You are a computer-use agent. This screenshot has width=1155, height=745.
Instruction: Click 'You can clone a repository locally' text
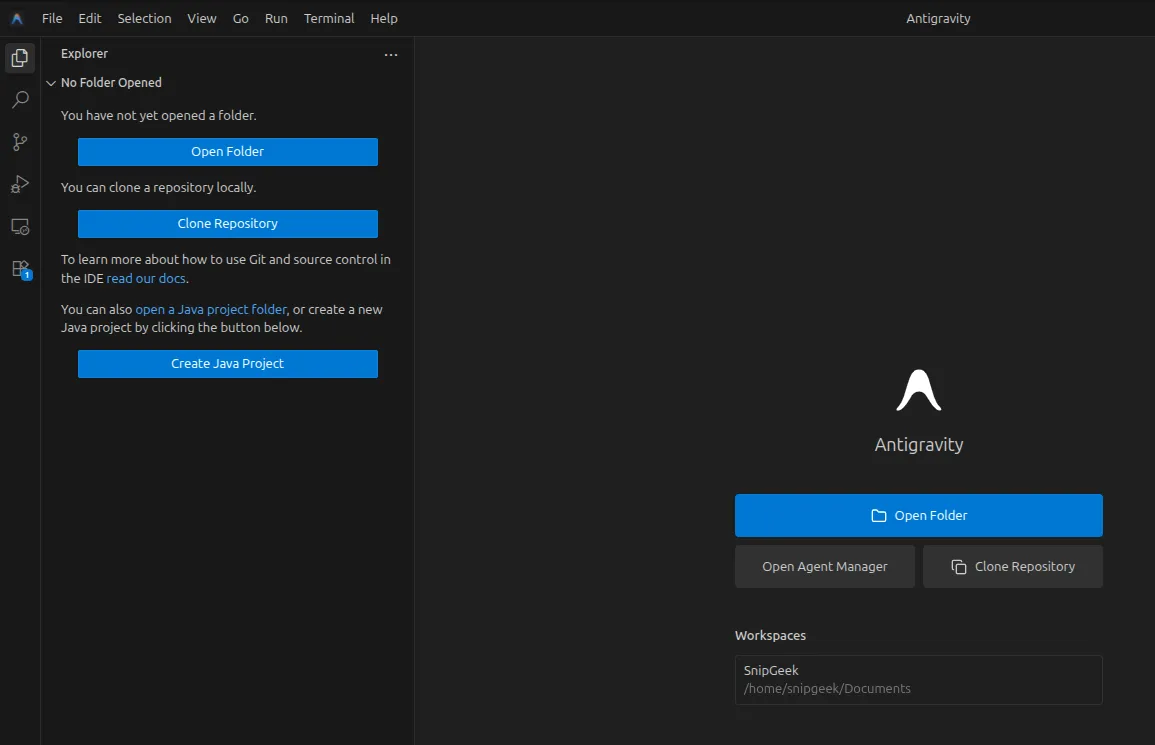[x=158, y=188]
